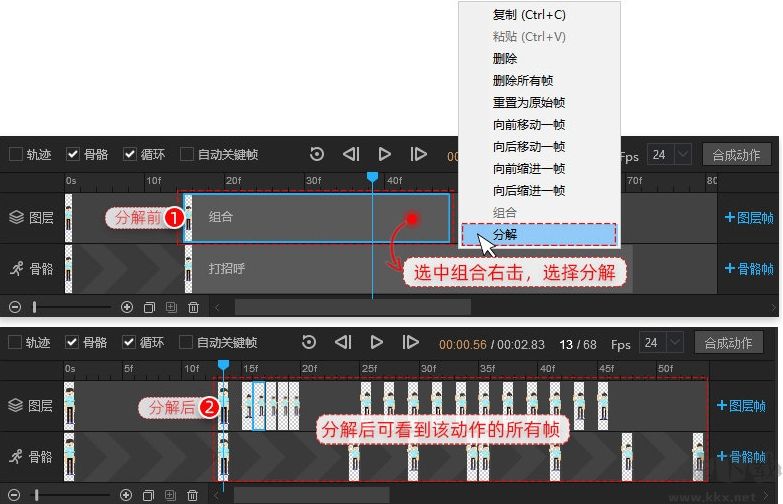783x504 pixels.
Task: Add layer frame via +图层帧 upper panel
Action: tap(749, 218)
